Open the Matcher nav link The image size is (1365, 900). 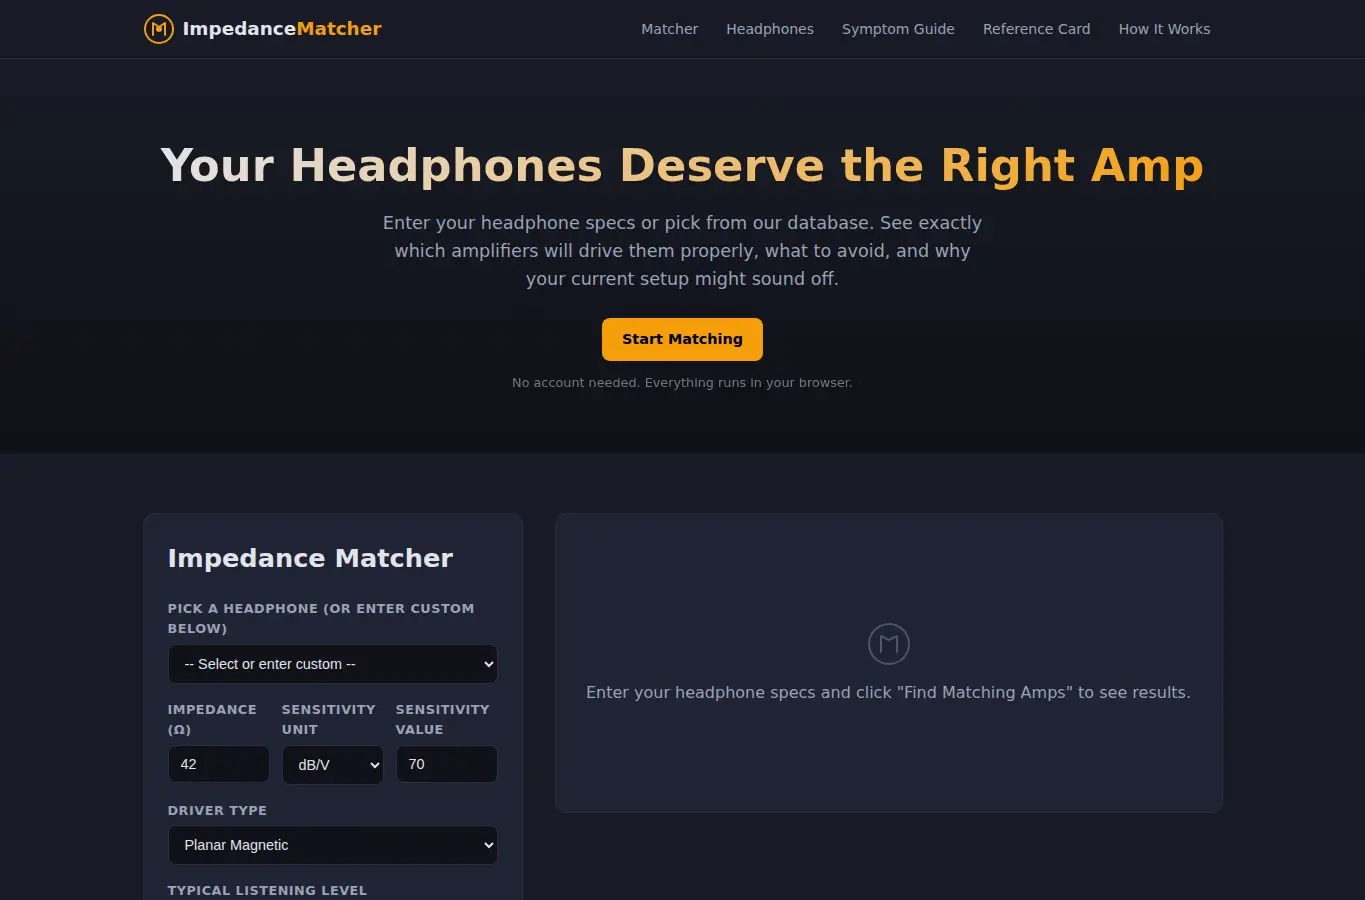pyautogui.click(x=669, y=29)
